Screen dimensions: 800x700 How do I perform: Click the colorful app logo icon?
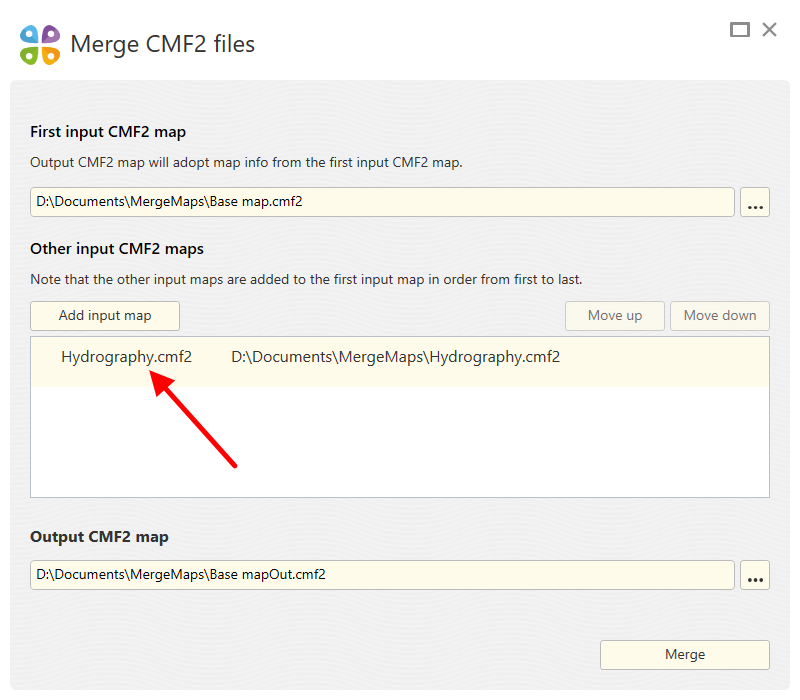40,45
